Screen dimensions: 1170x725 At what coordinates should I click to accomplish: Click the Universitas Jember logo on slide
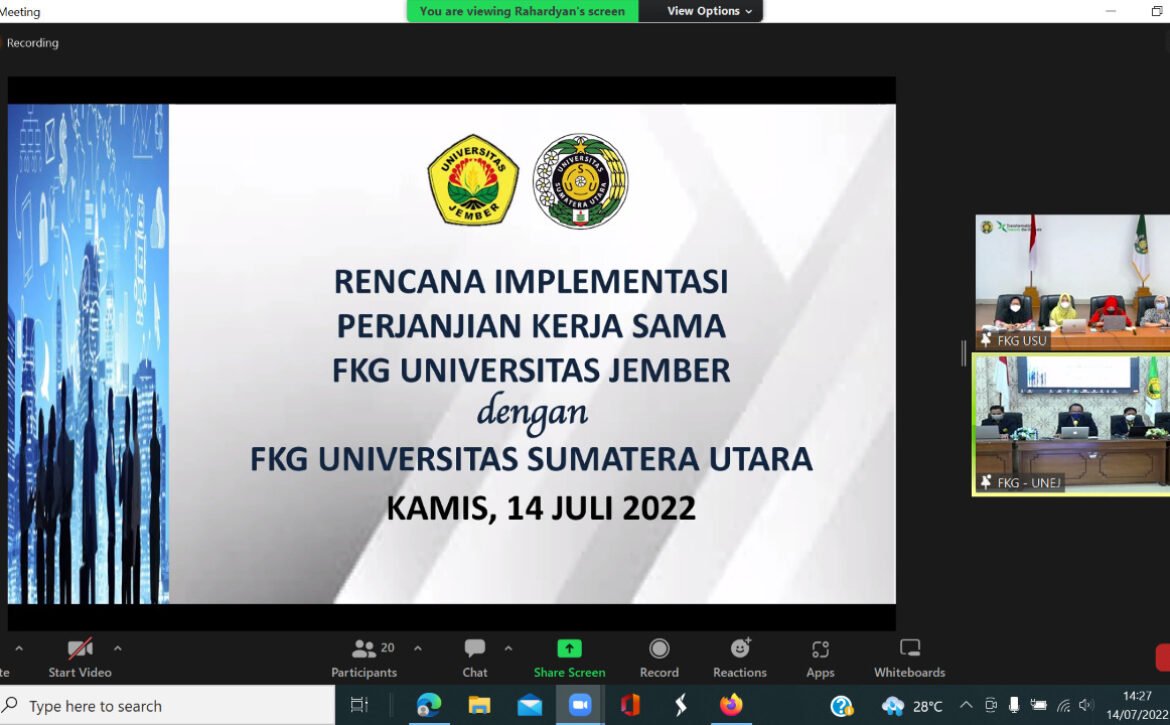pyautogui.click(x=473, y=180)
